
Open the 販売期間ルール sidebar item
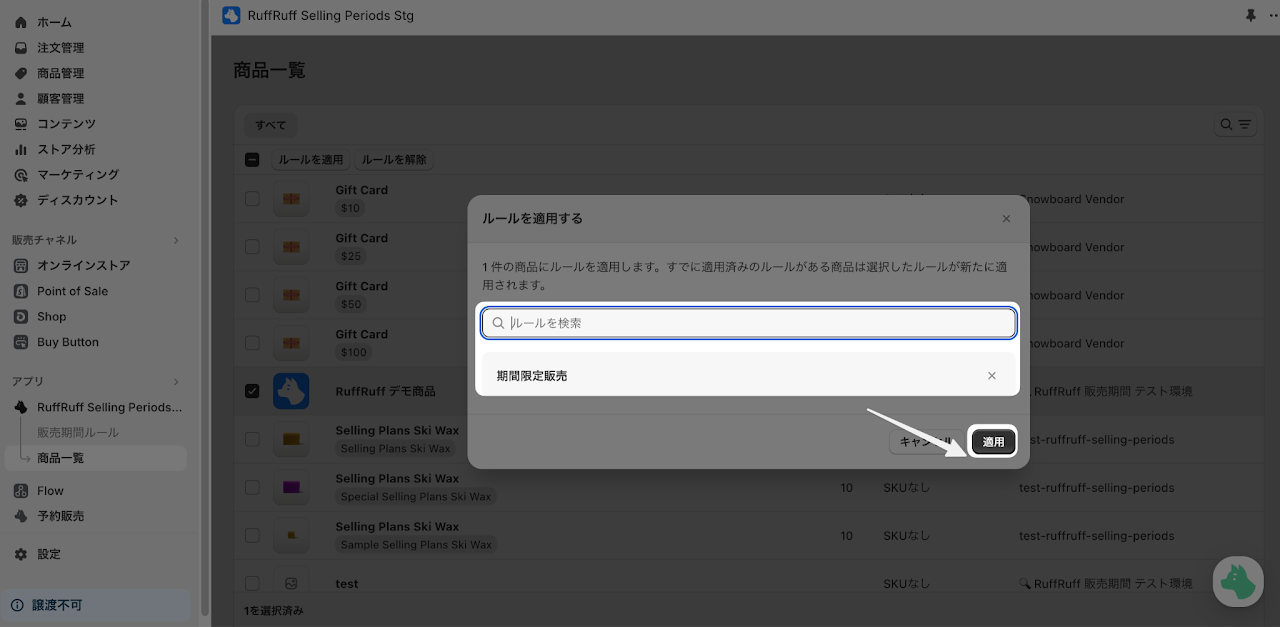point(78,433)
